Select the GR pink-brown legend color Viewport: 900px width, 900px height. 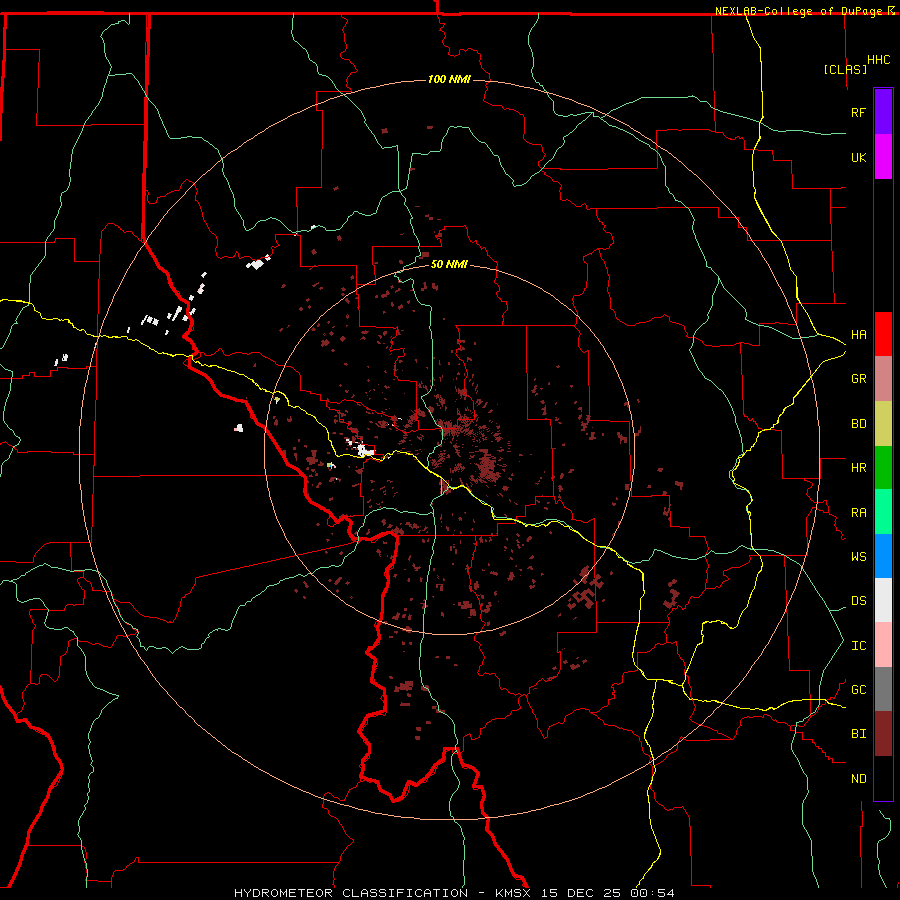(883, 379)
